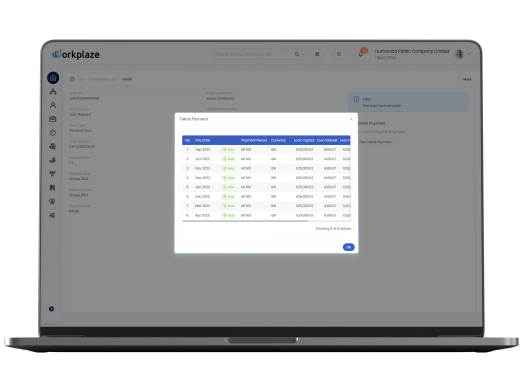Expand the profile dropdown arrow beside avatar

469,54
